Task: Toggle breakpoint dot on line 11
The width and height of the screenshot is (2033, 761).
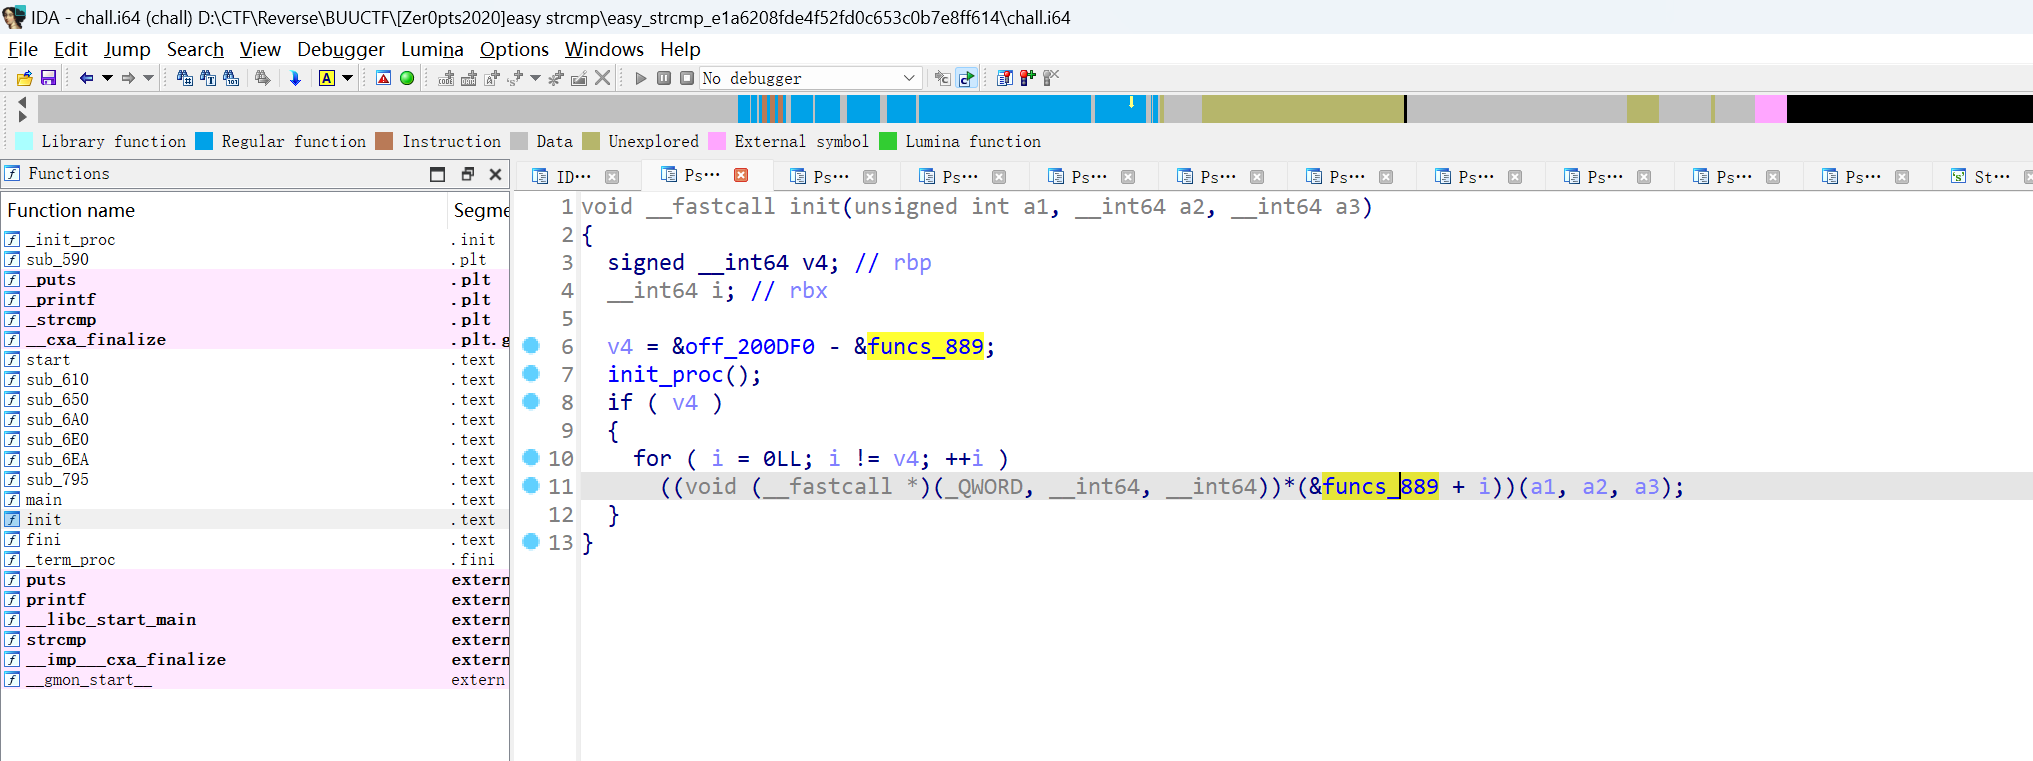Action: click(531, 486)
